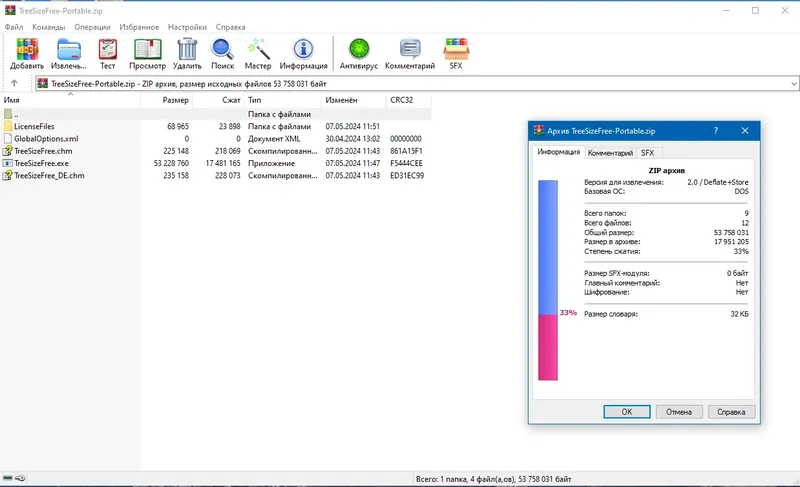Sort by the Изменён column header
Image resolution: width=800 pixels, height=487 pixels.
354,100
